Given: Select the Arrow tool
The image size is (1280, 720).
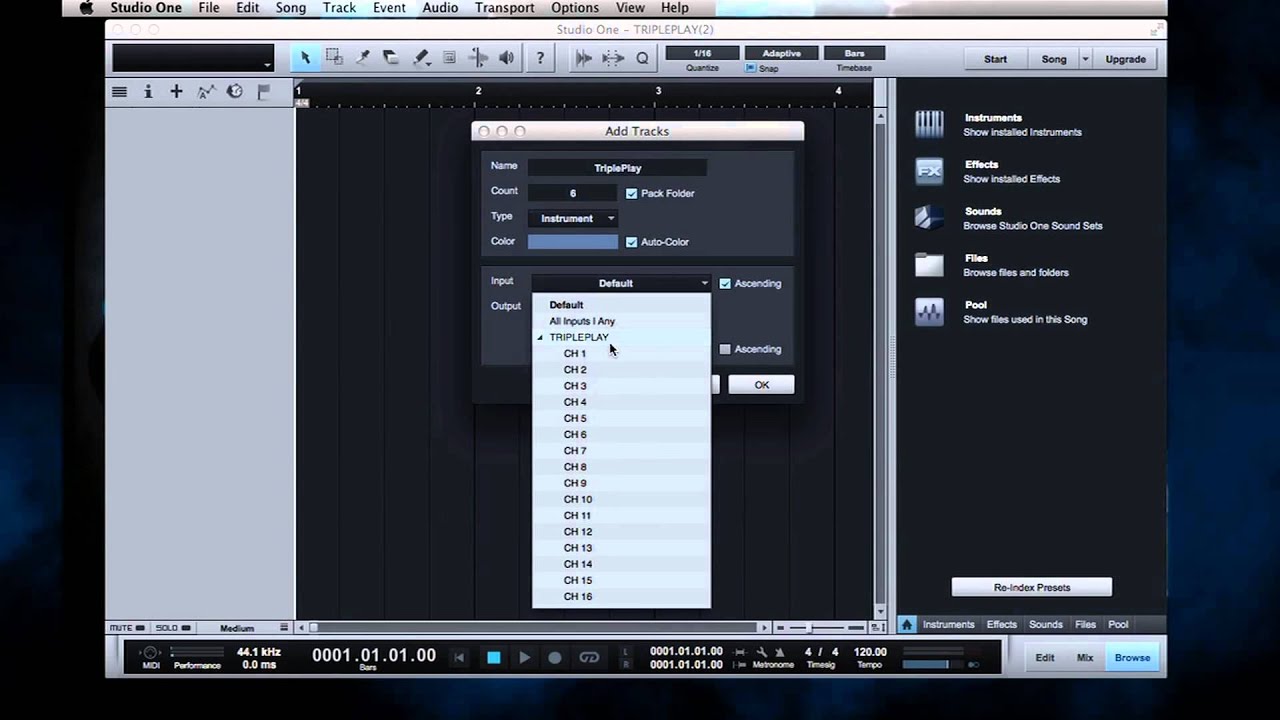Looking at the screenshot, I should pyautogui.click(x=305, y=58).
